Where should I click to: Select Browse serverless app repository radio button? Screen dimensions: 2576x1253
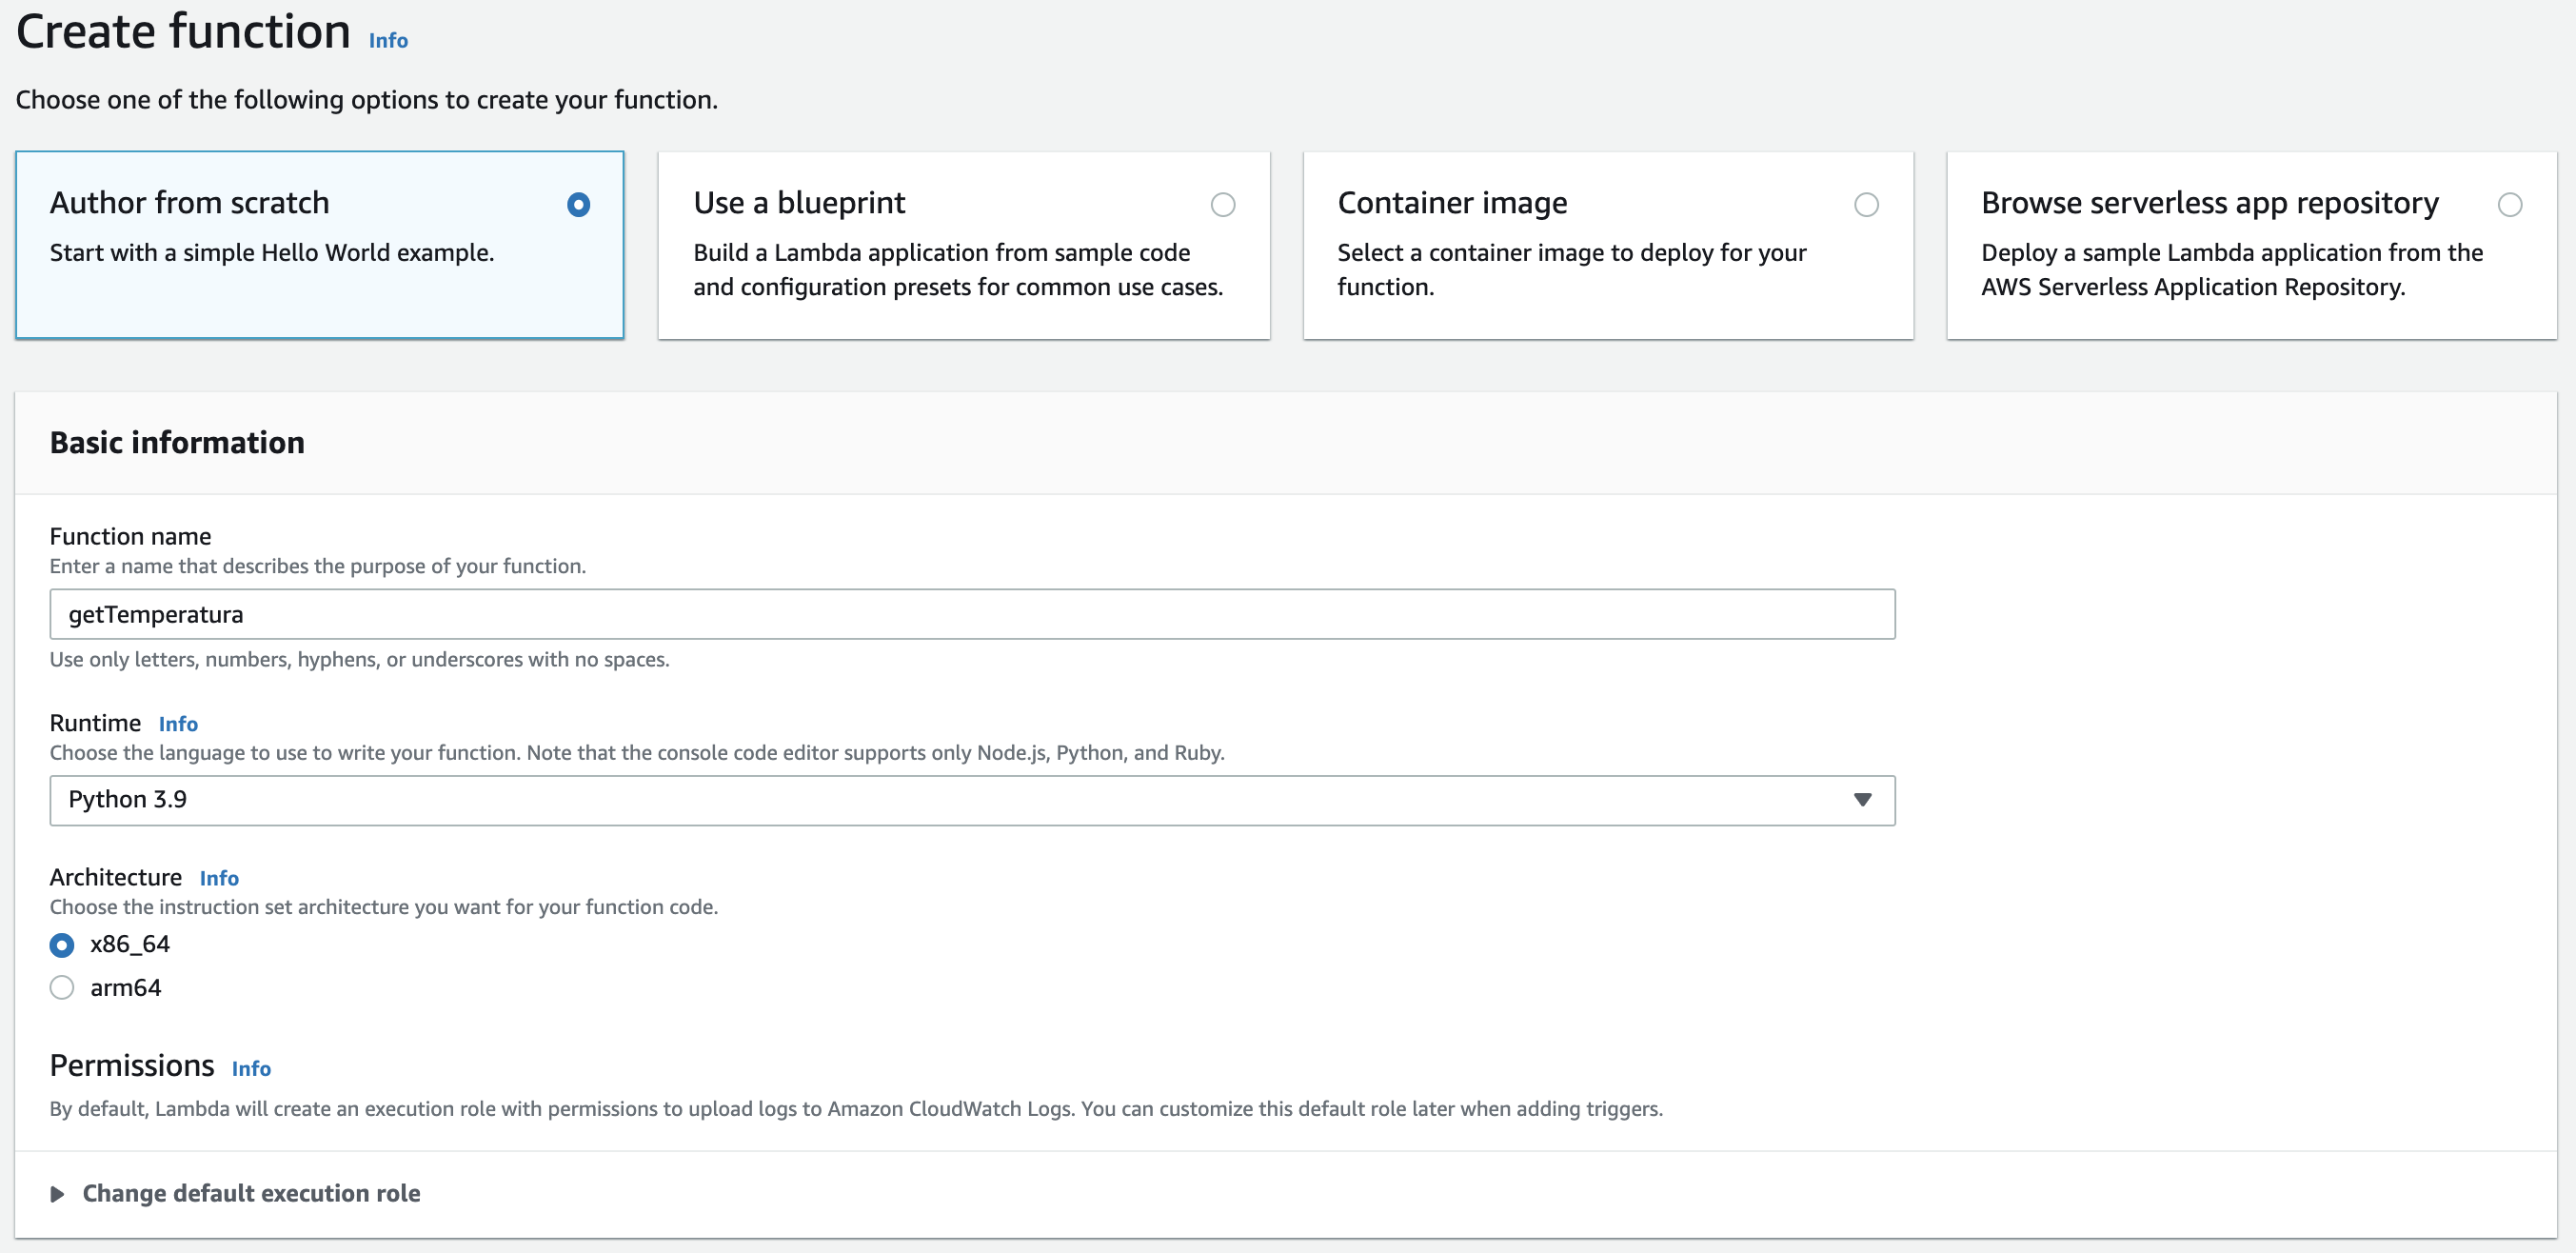point(2509,205)
